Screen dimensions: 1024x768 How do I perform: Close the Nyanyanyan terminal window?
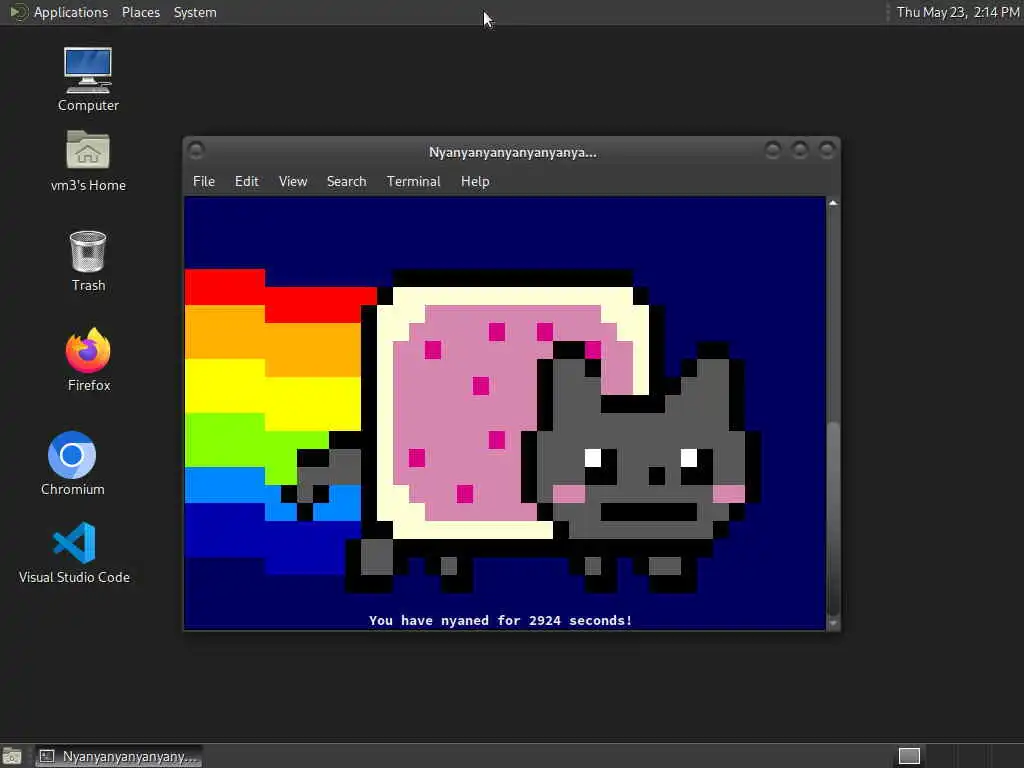point(827,151)
